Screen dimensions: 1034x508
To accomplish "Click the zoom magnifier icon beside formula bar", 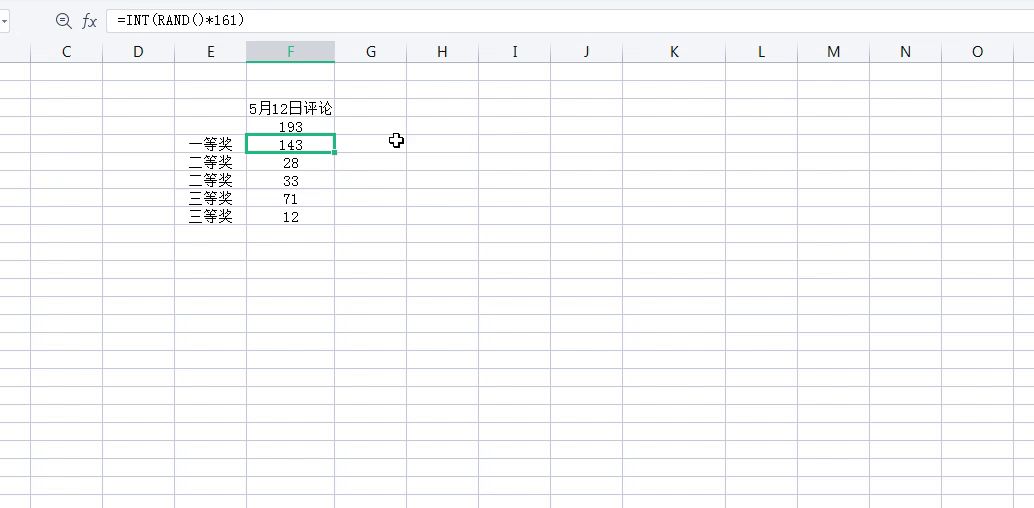I will pos(64,20).
